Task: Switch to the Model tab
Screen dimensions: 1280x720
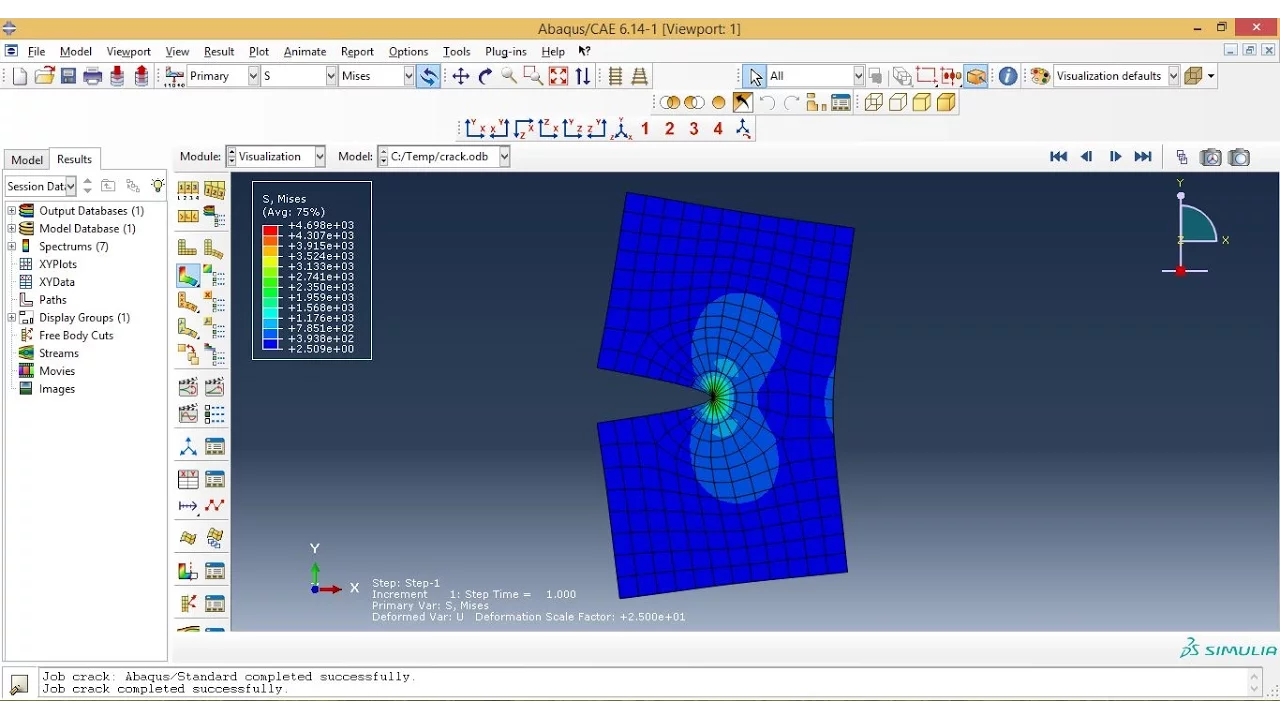Action: [x=27, y=160]
